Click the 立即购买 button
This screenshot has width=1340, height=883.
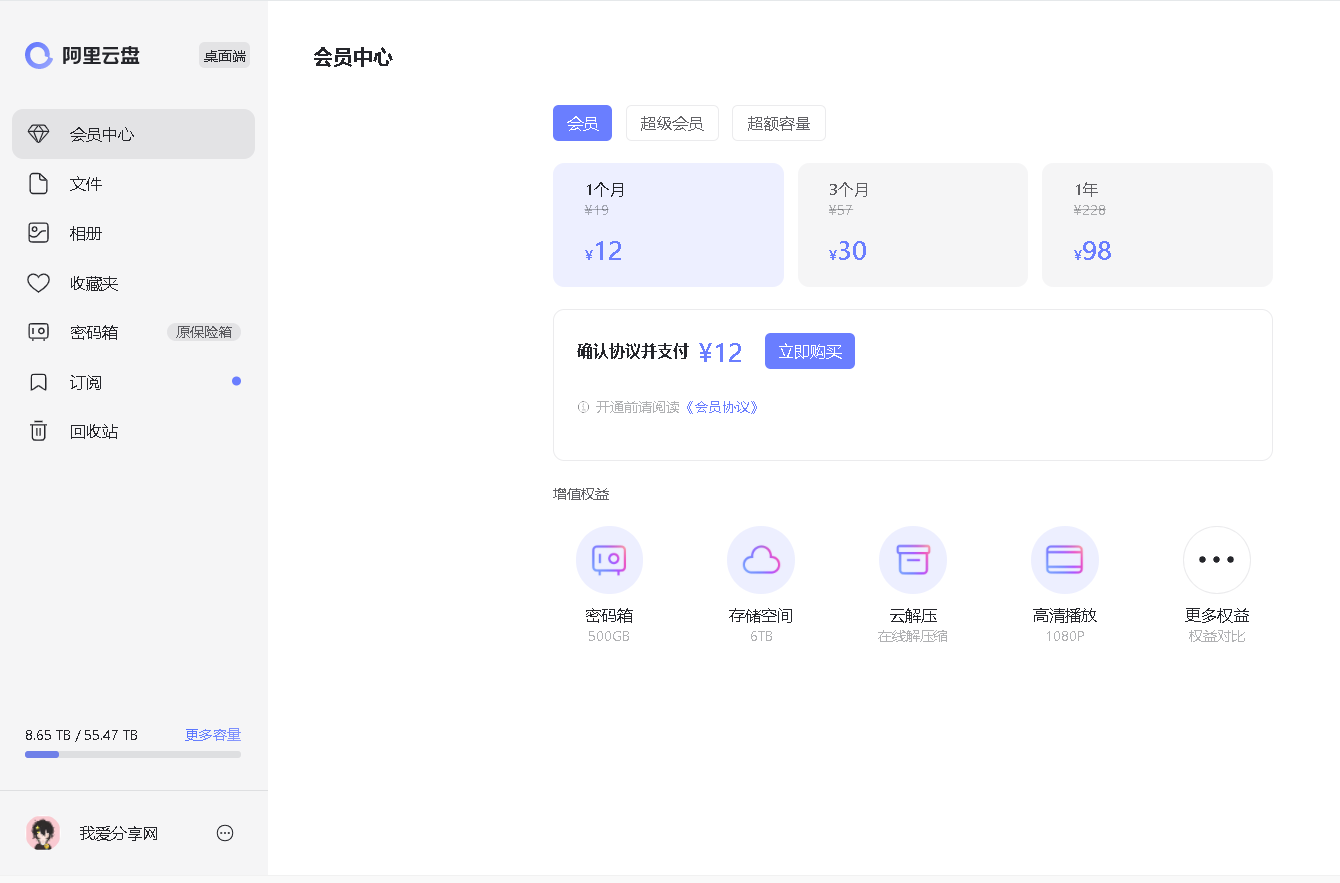click(x=810, y=351)
